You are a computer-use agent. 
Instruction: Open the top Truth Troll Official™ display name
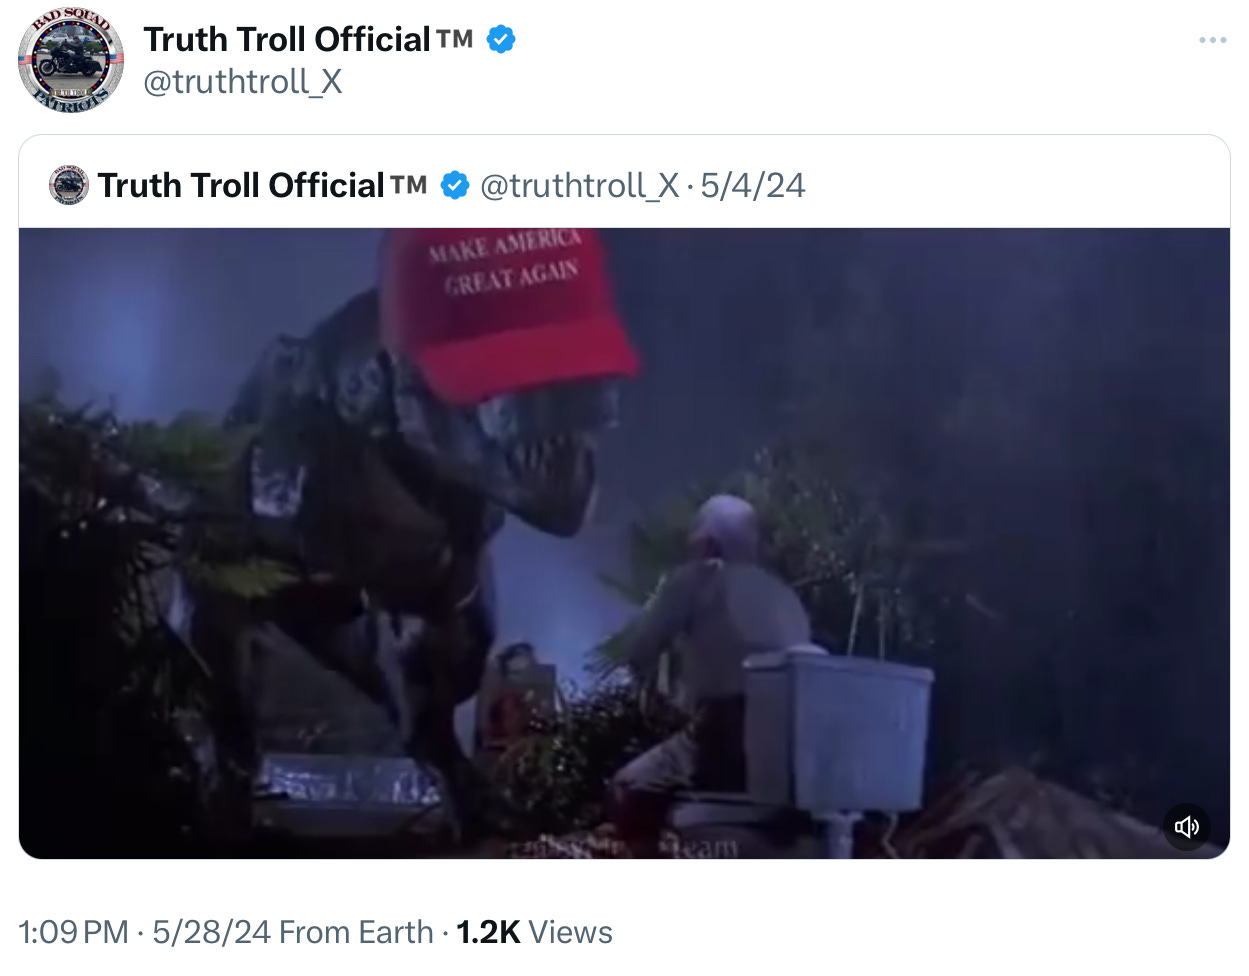click(308, 40)
